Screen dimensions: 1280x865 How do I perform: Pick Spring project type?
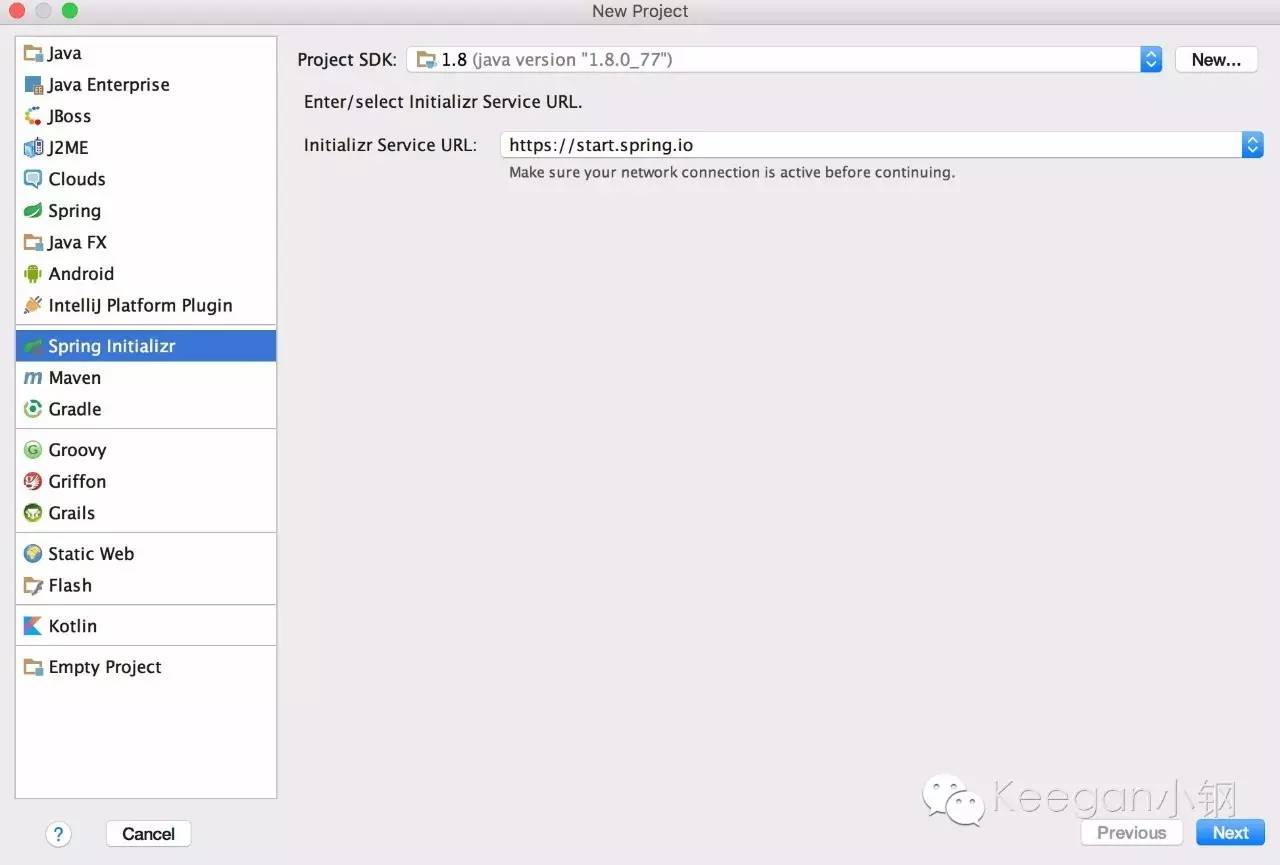pyautogui.click(x=75, y=211)
